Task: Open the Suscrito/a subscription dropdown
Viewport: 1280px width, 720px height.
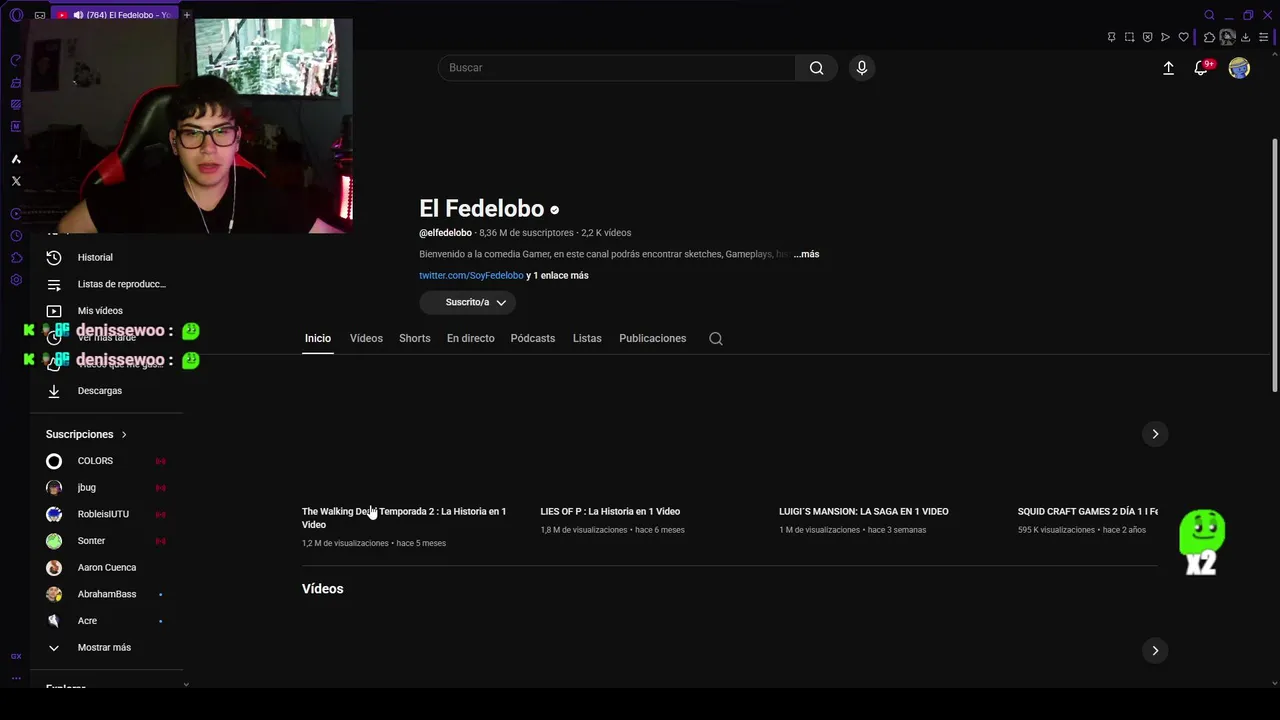Action: 467,302
